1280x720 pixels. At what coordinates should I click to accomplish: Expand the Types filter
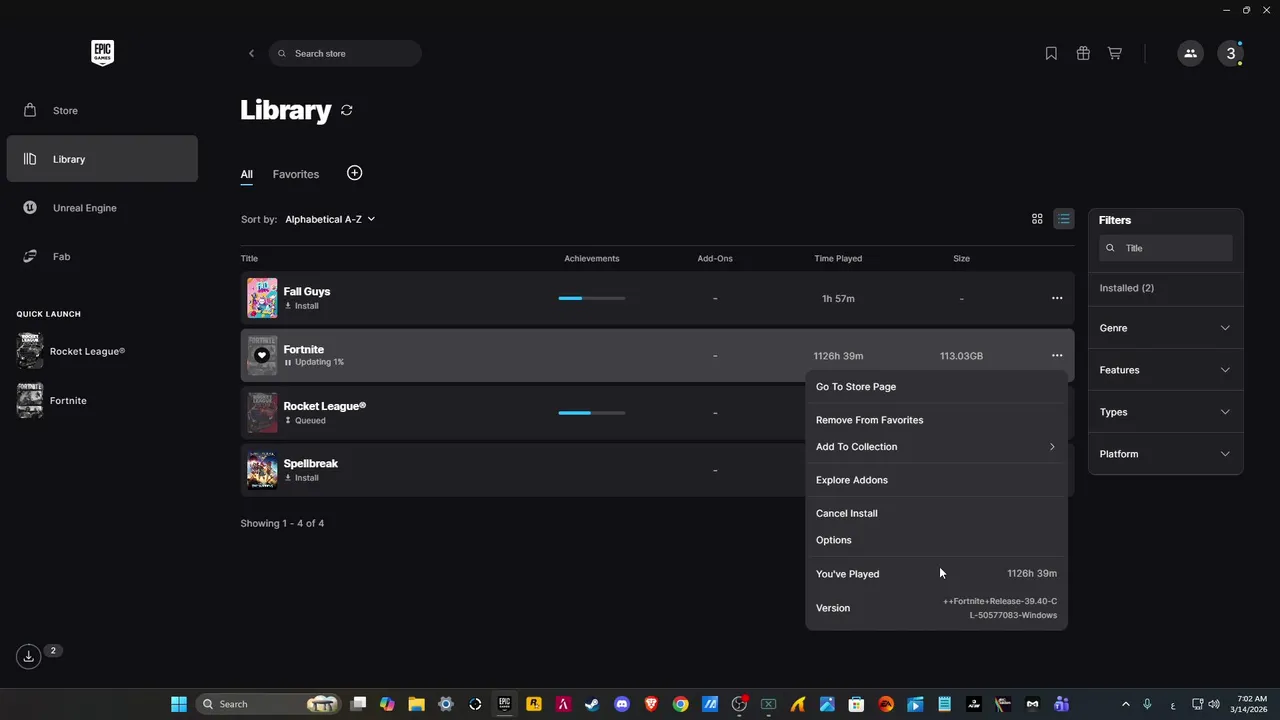[1166, 412]
